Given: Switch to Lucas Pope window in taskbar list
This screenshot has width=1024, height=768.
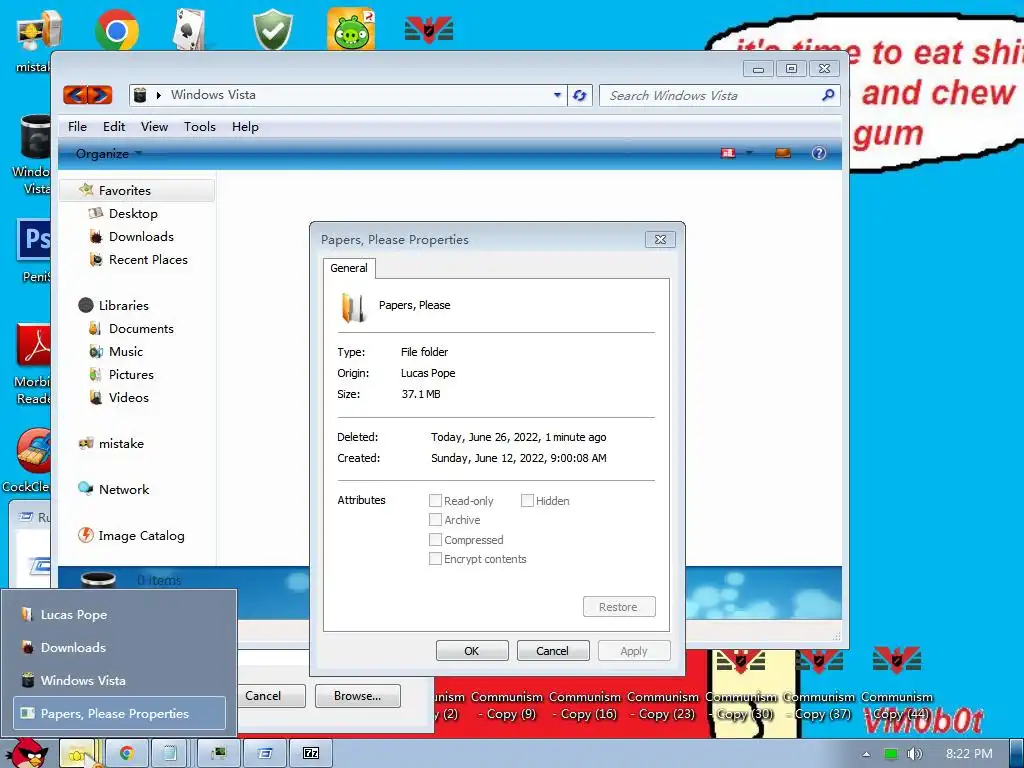Looking at the screenshot, I should click(x=120, y=615).
